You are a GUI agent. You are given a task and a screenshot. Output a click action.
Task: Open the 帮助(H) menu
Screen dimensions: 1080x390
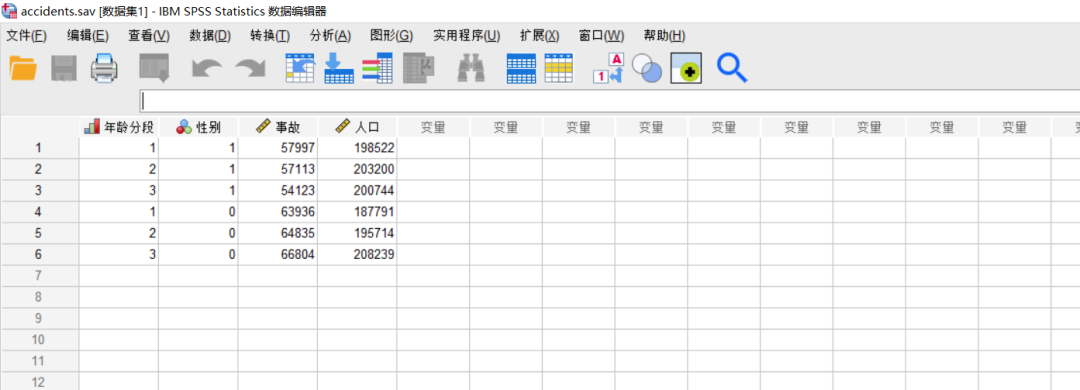click(x=664, y=36)
